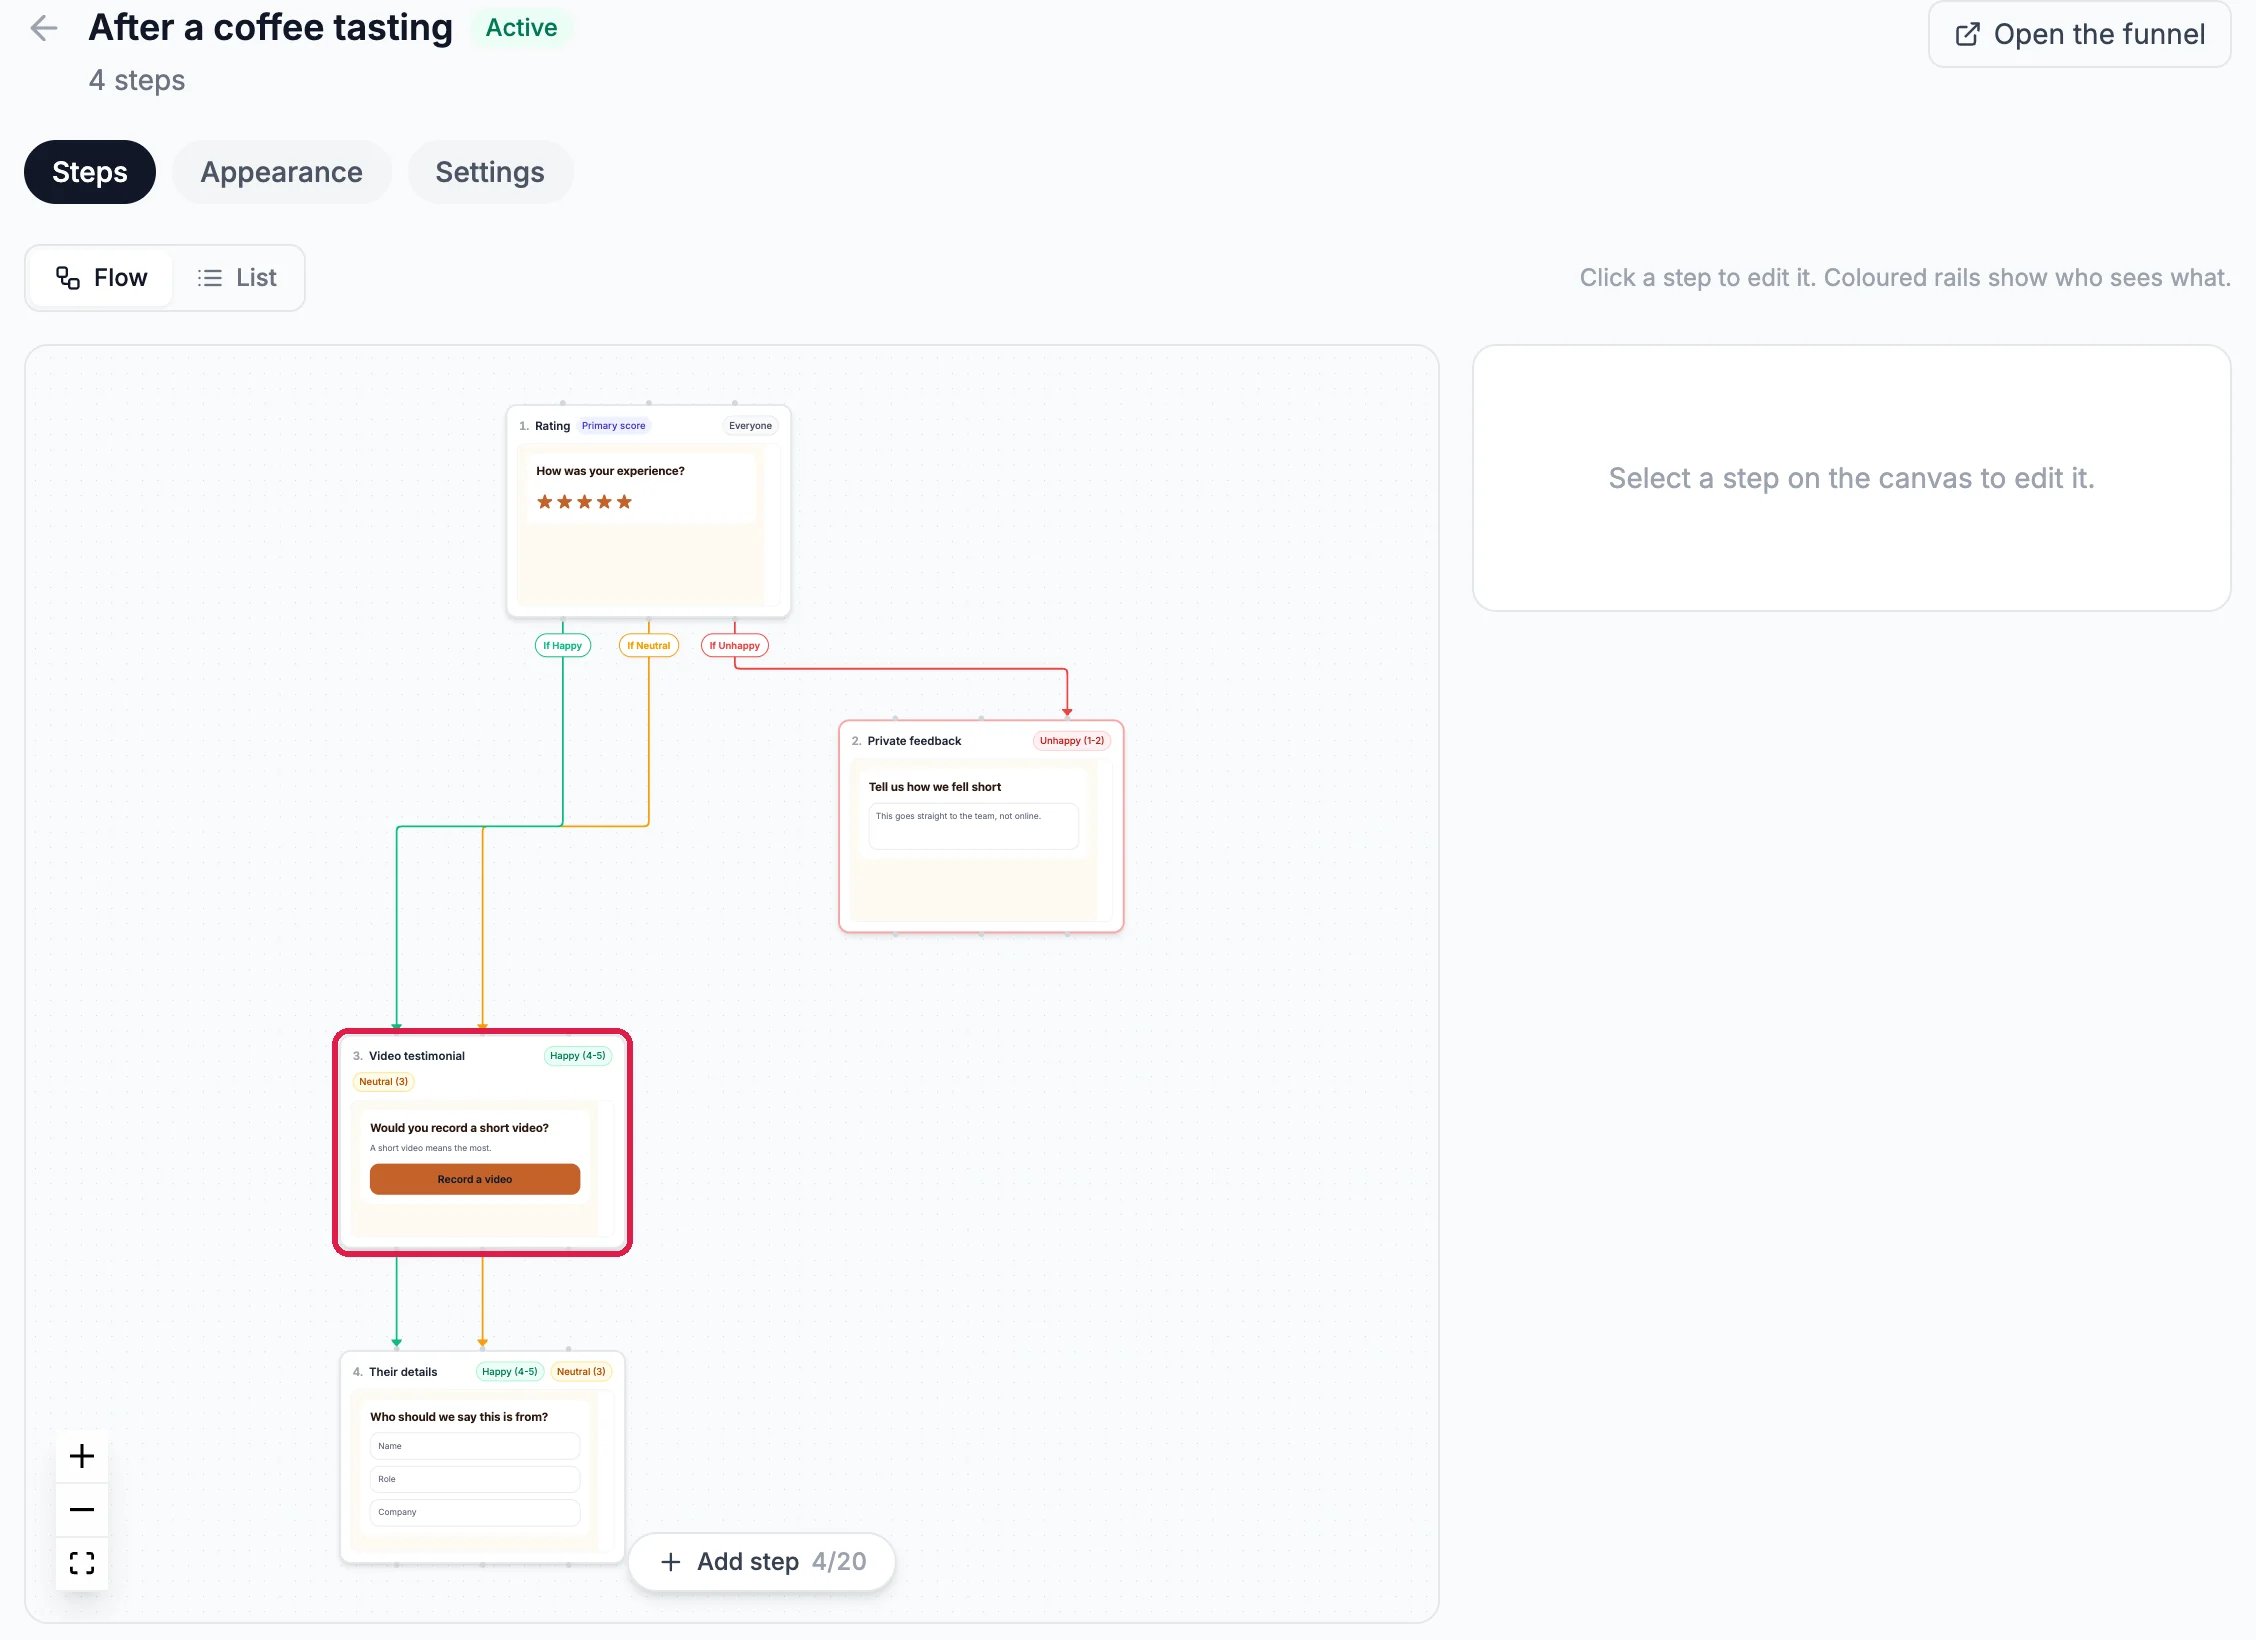This screenshot has height=1640, width=2256.
Task: Click the Name field in Their details
Action: point(475,1446)
